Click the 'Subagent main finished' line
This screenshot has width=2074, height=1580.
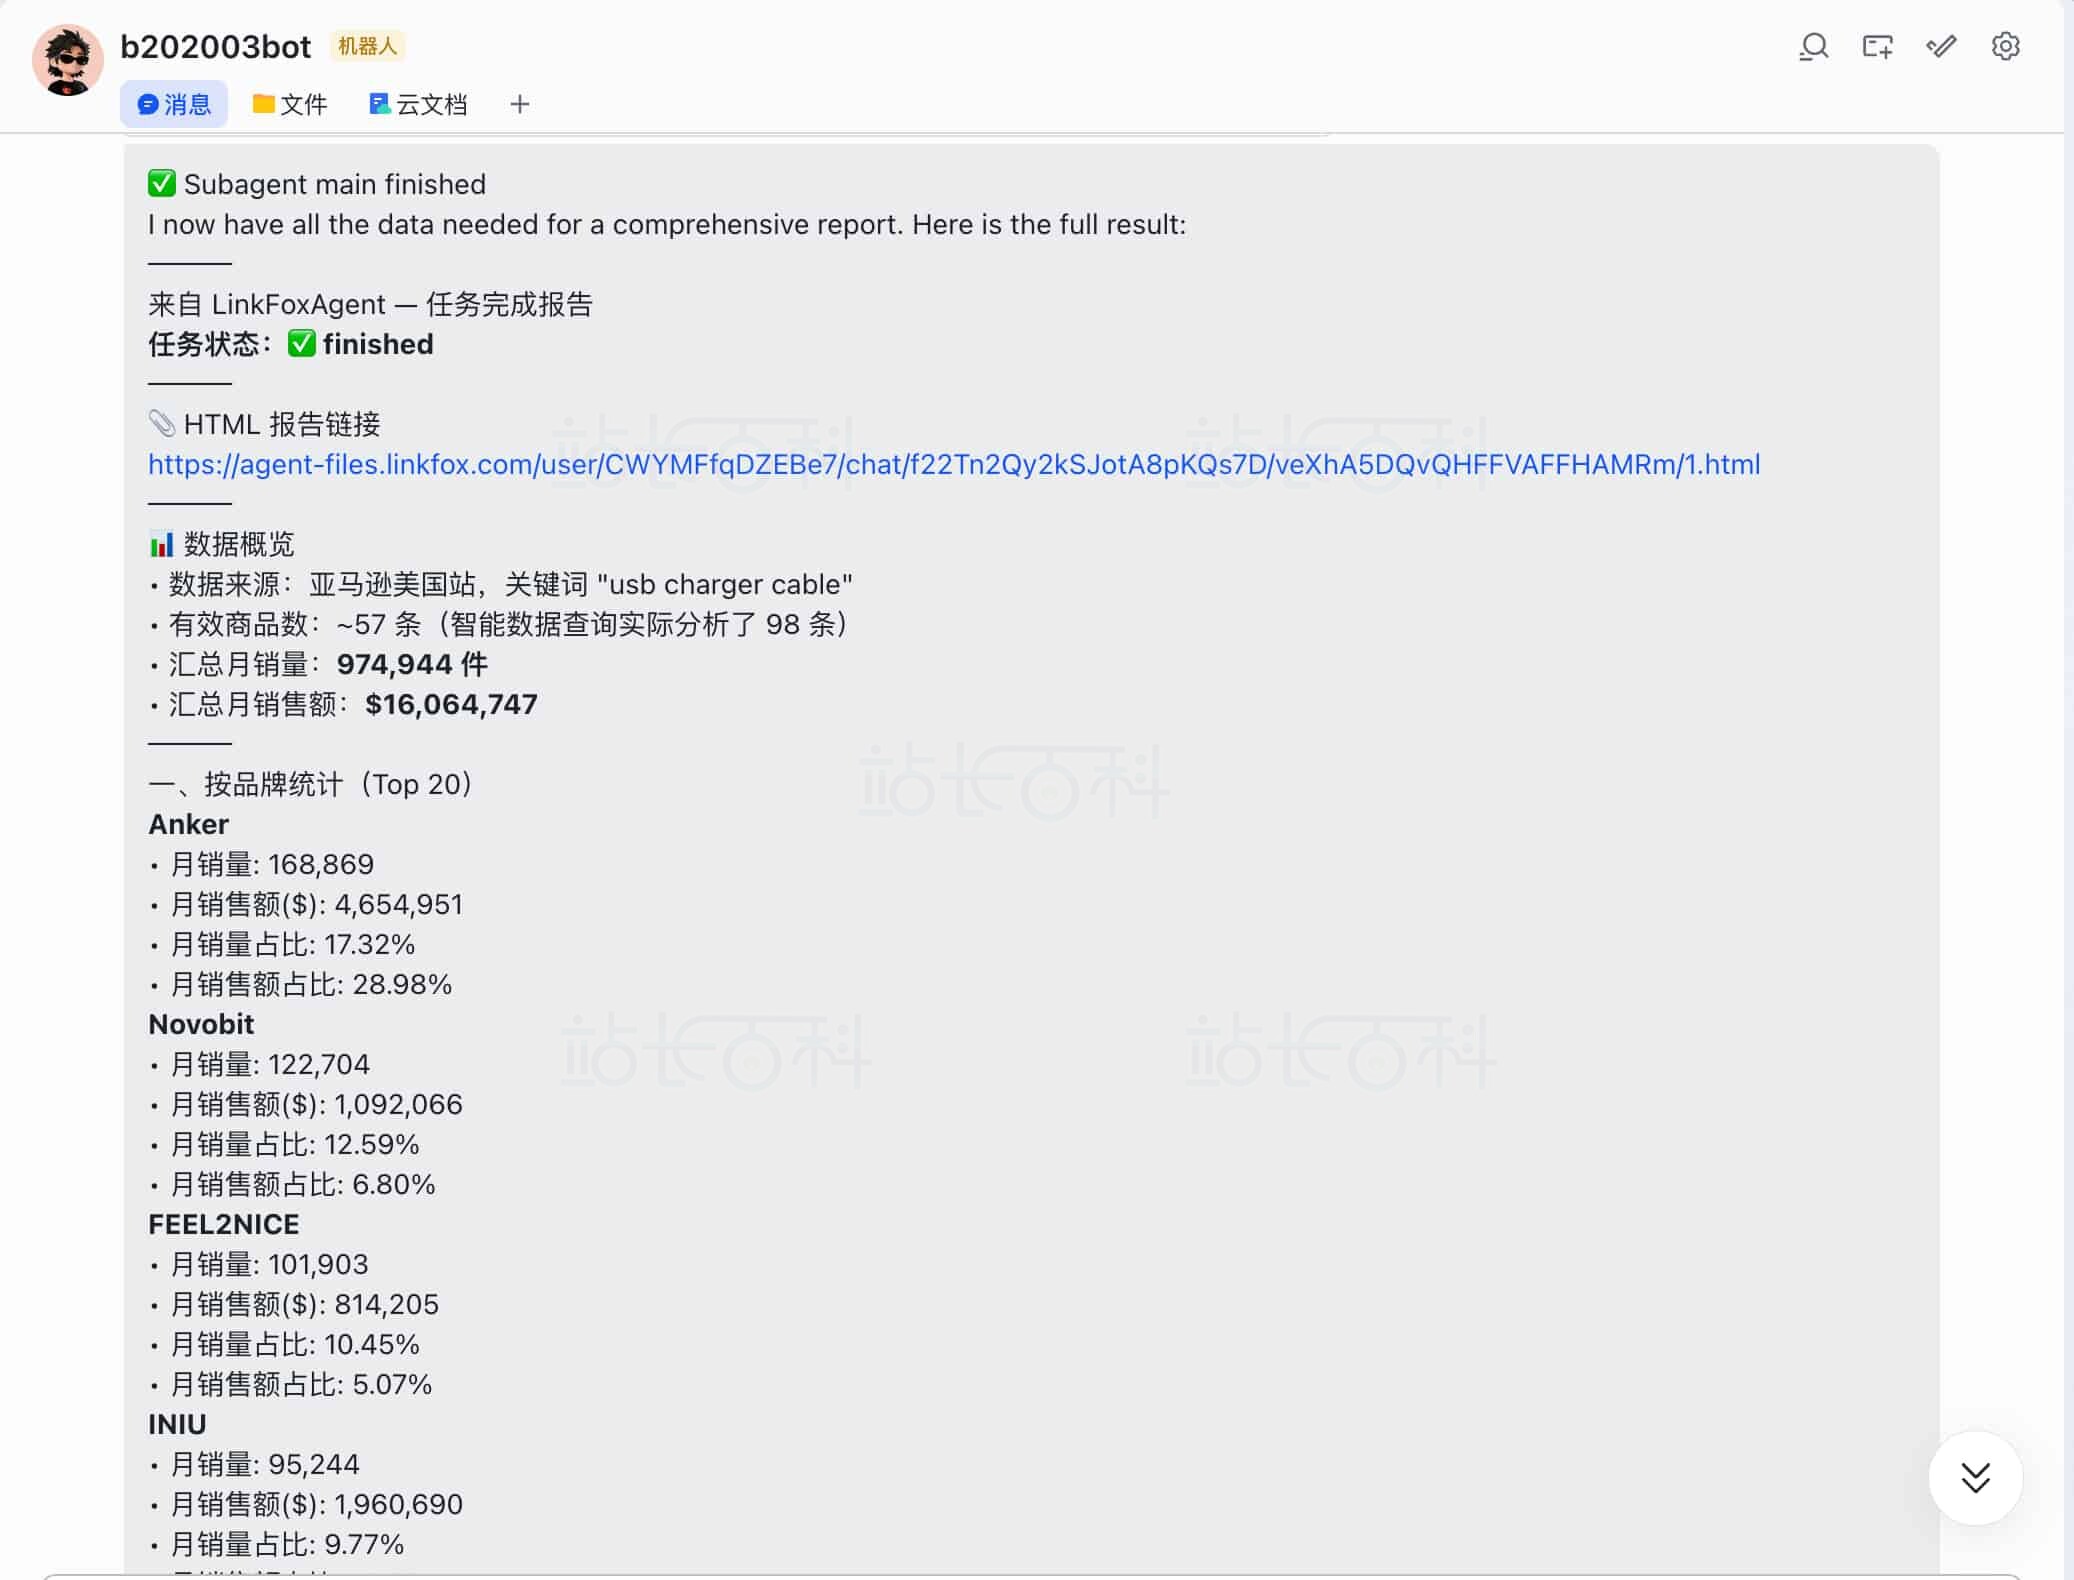[317, 184]
